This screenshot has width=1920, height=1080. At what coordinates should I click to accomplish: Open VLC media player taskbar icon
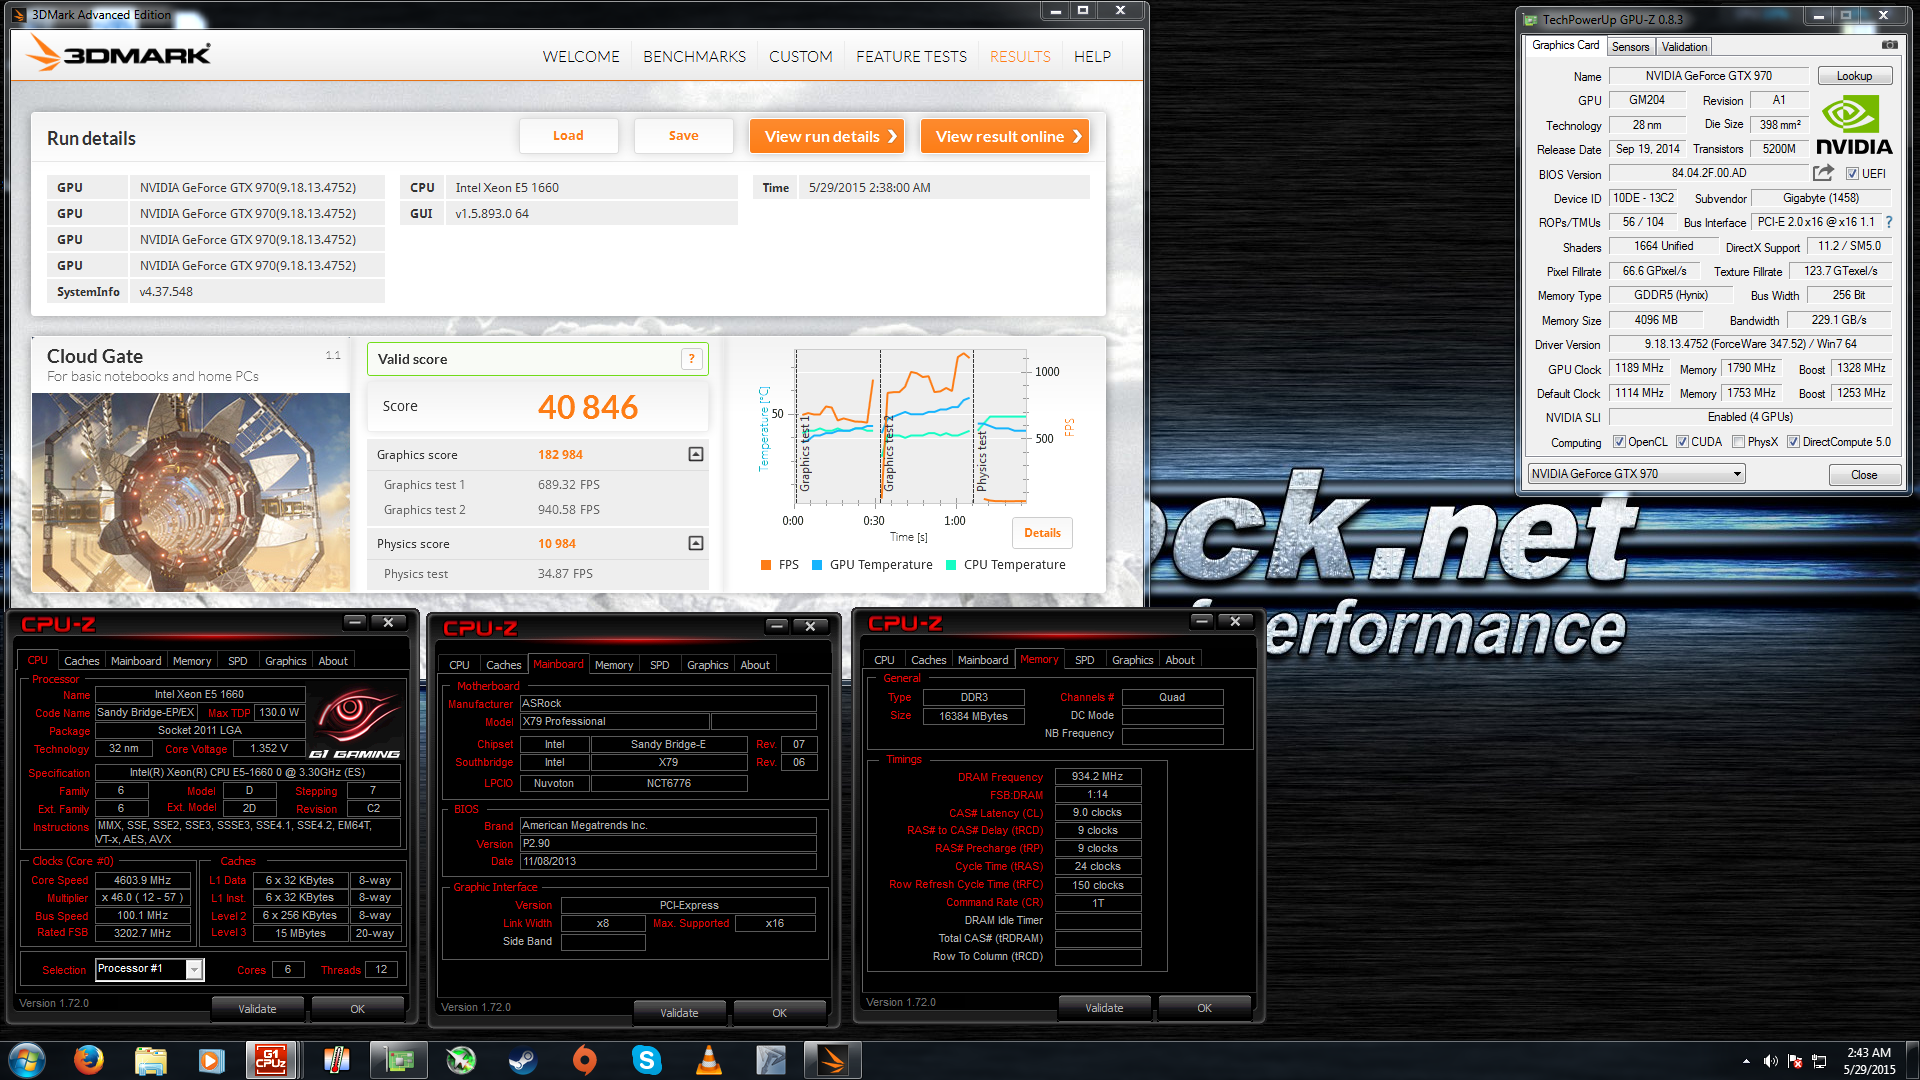[x=709, y=1059]
